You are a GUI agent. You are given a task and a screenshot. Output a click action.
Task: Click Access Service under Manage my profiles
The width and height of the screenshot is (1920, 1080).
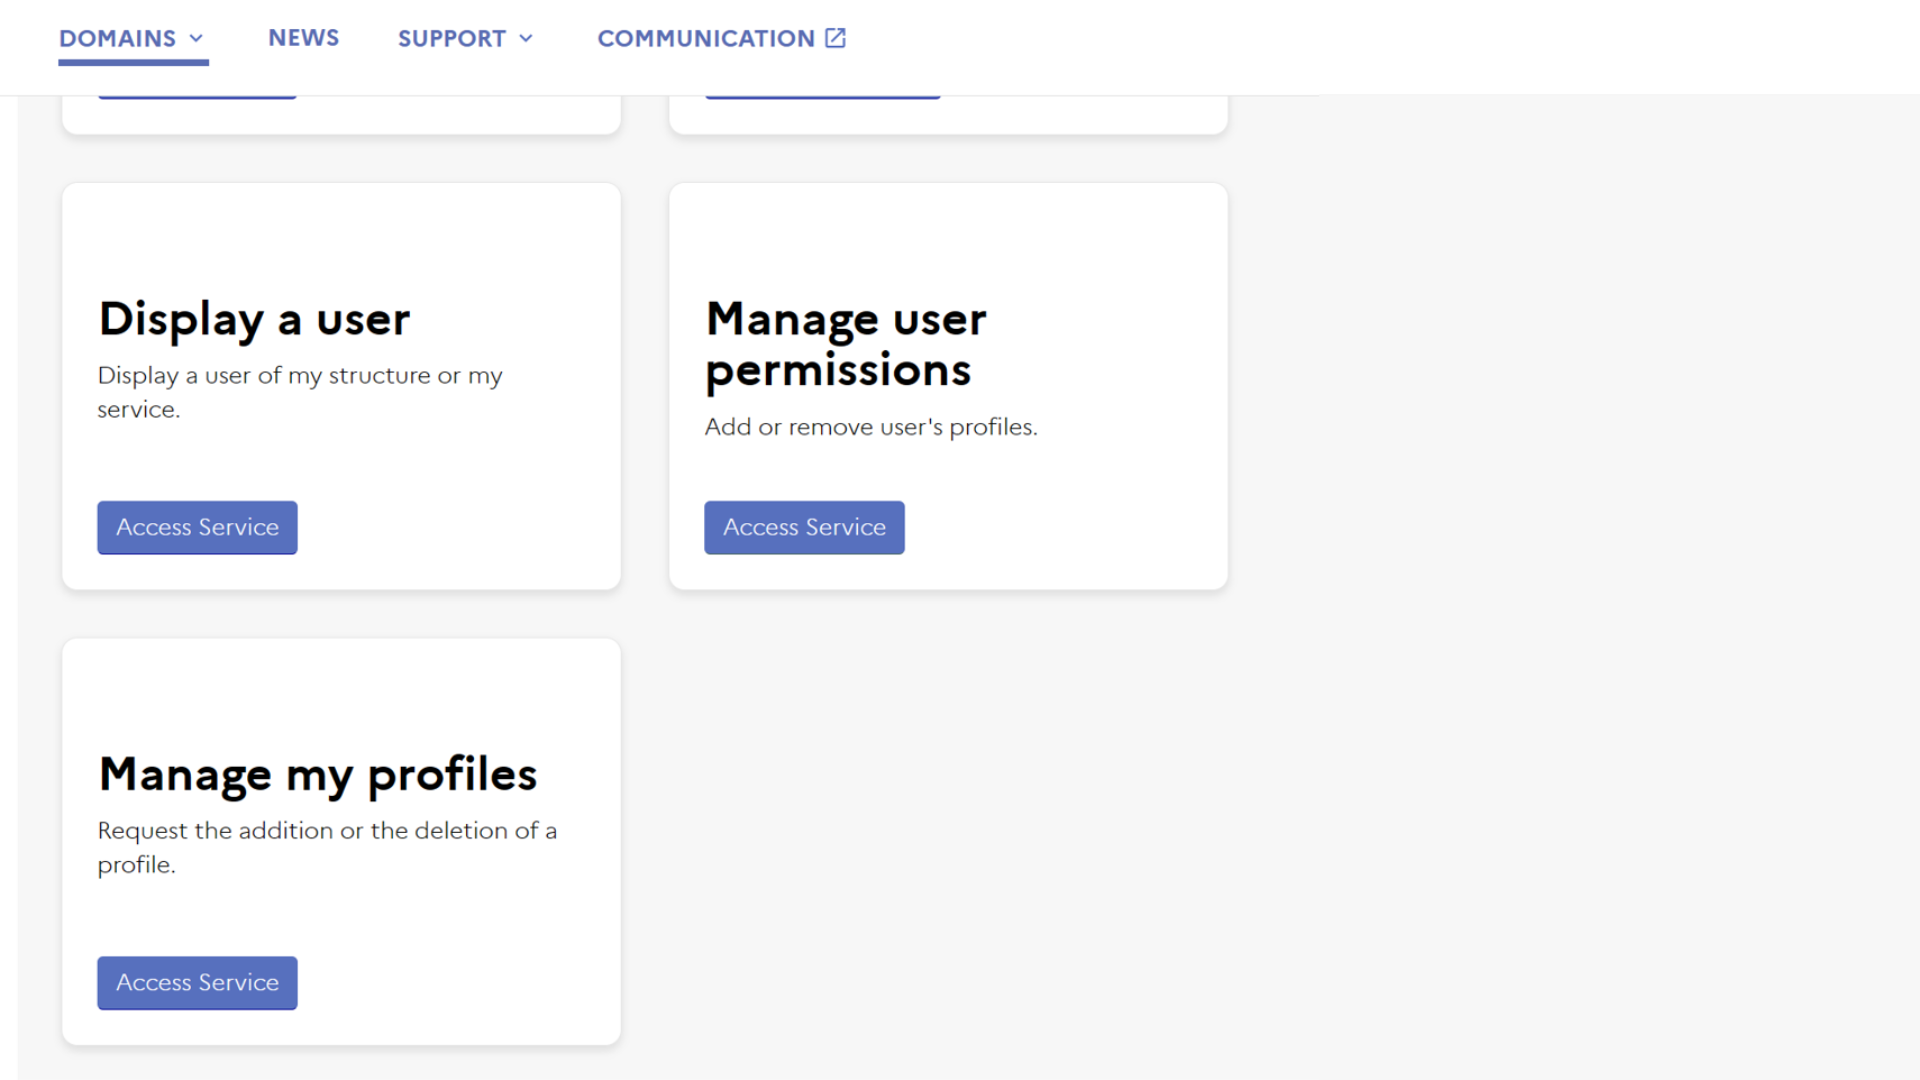coord(197,982)
